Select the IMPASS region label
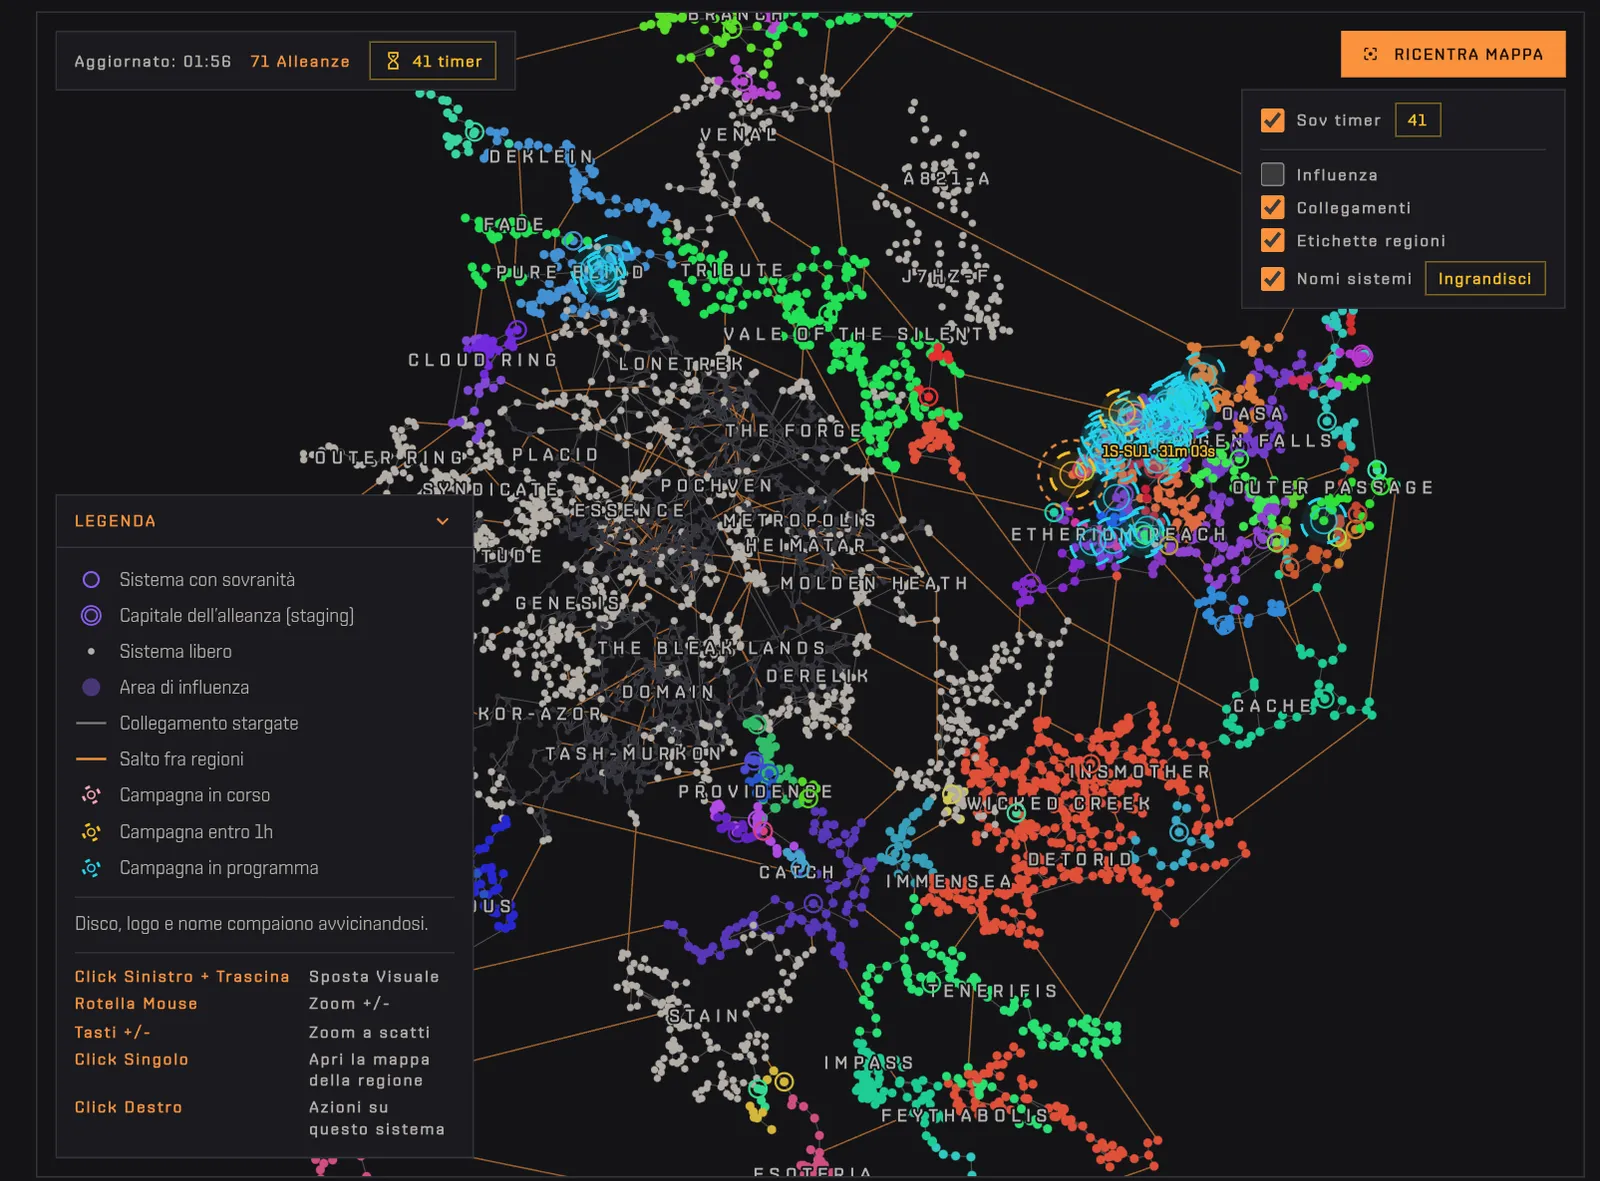 868,1062
